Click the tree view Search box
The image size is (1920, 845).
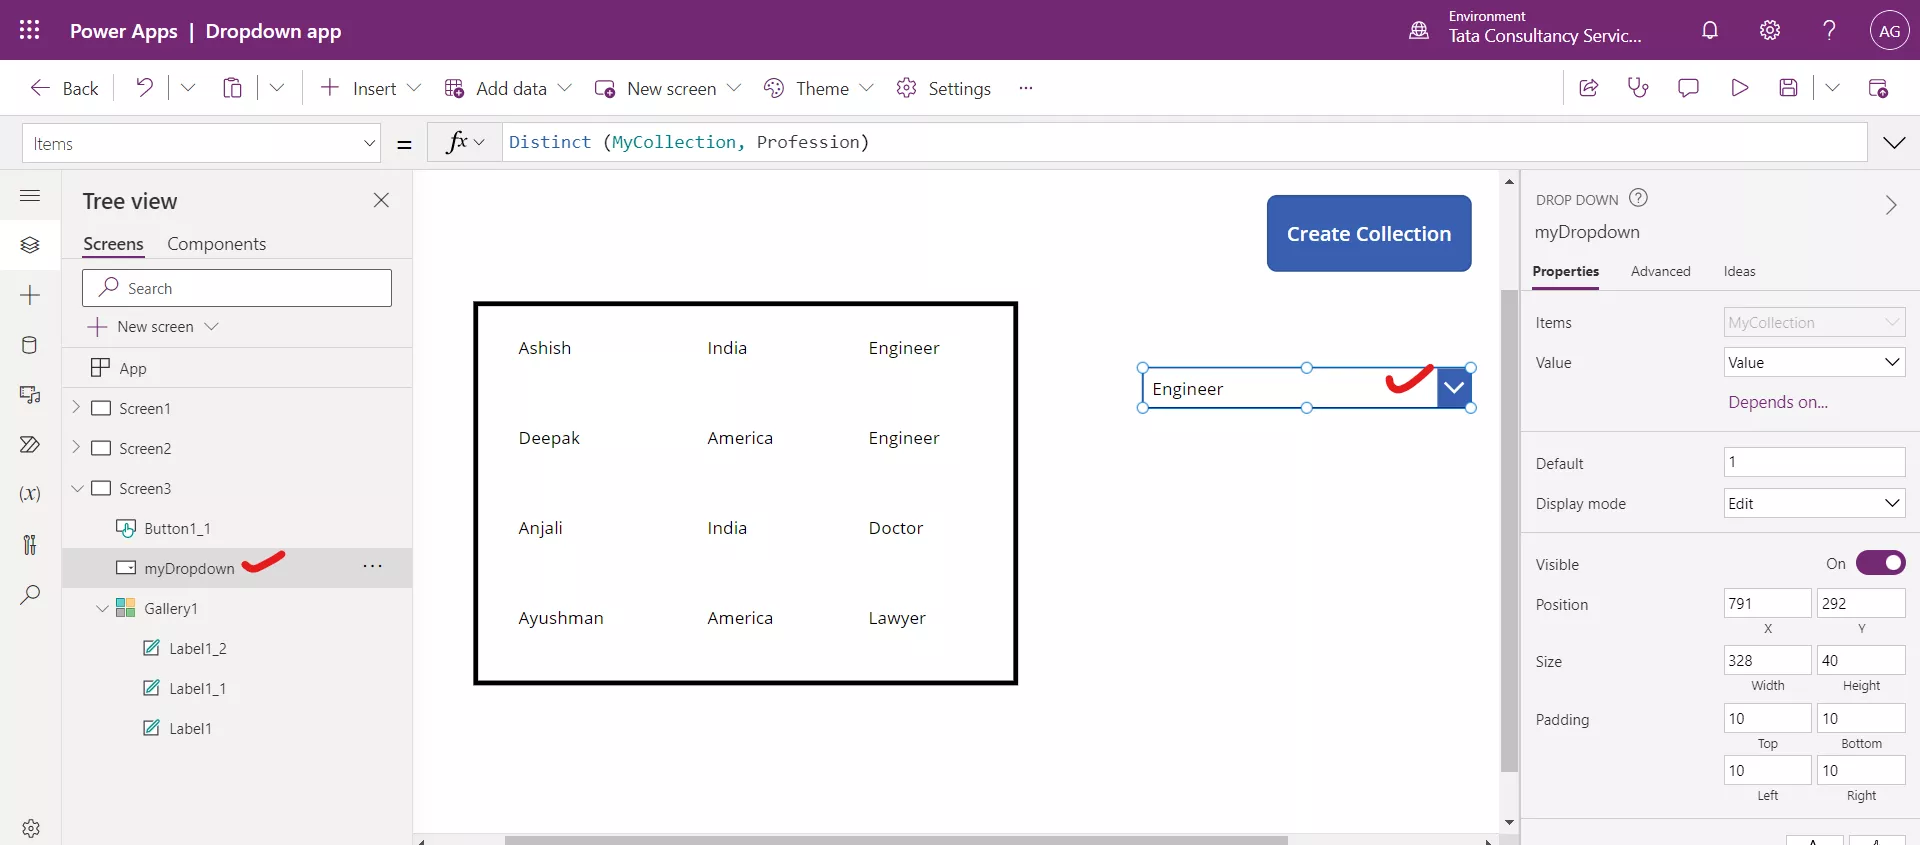(237, 288)
